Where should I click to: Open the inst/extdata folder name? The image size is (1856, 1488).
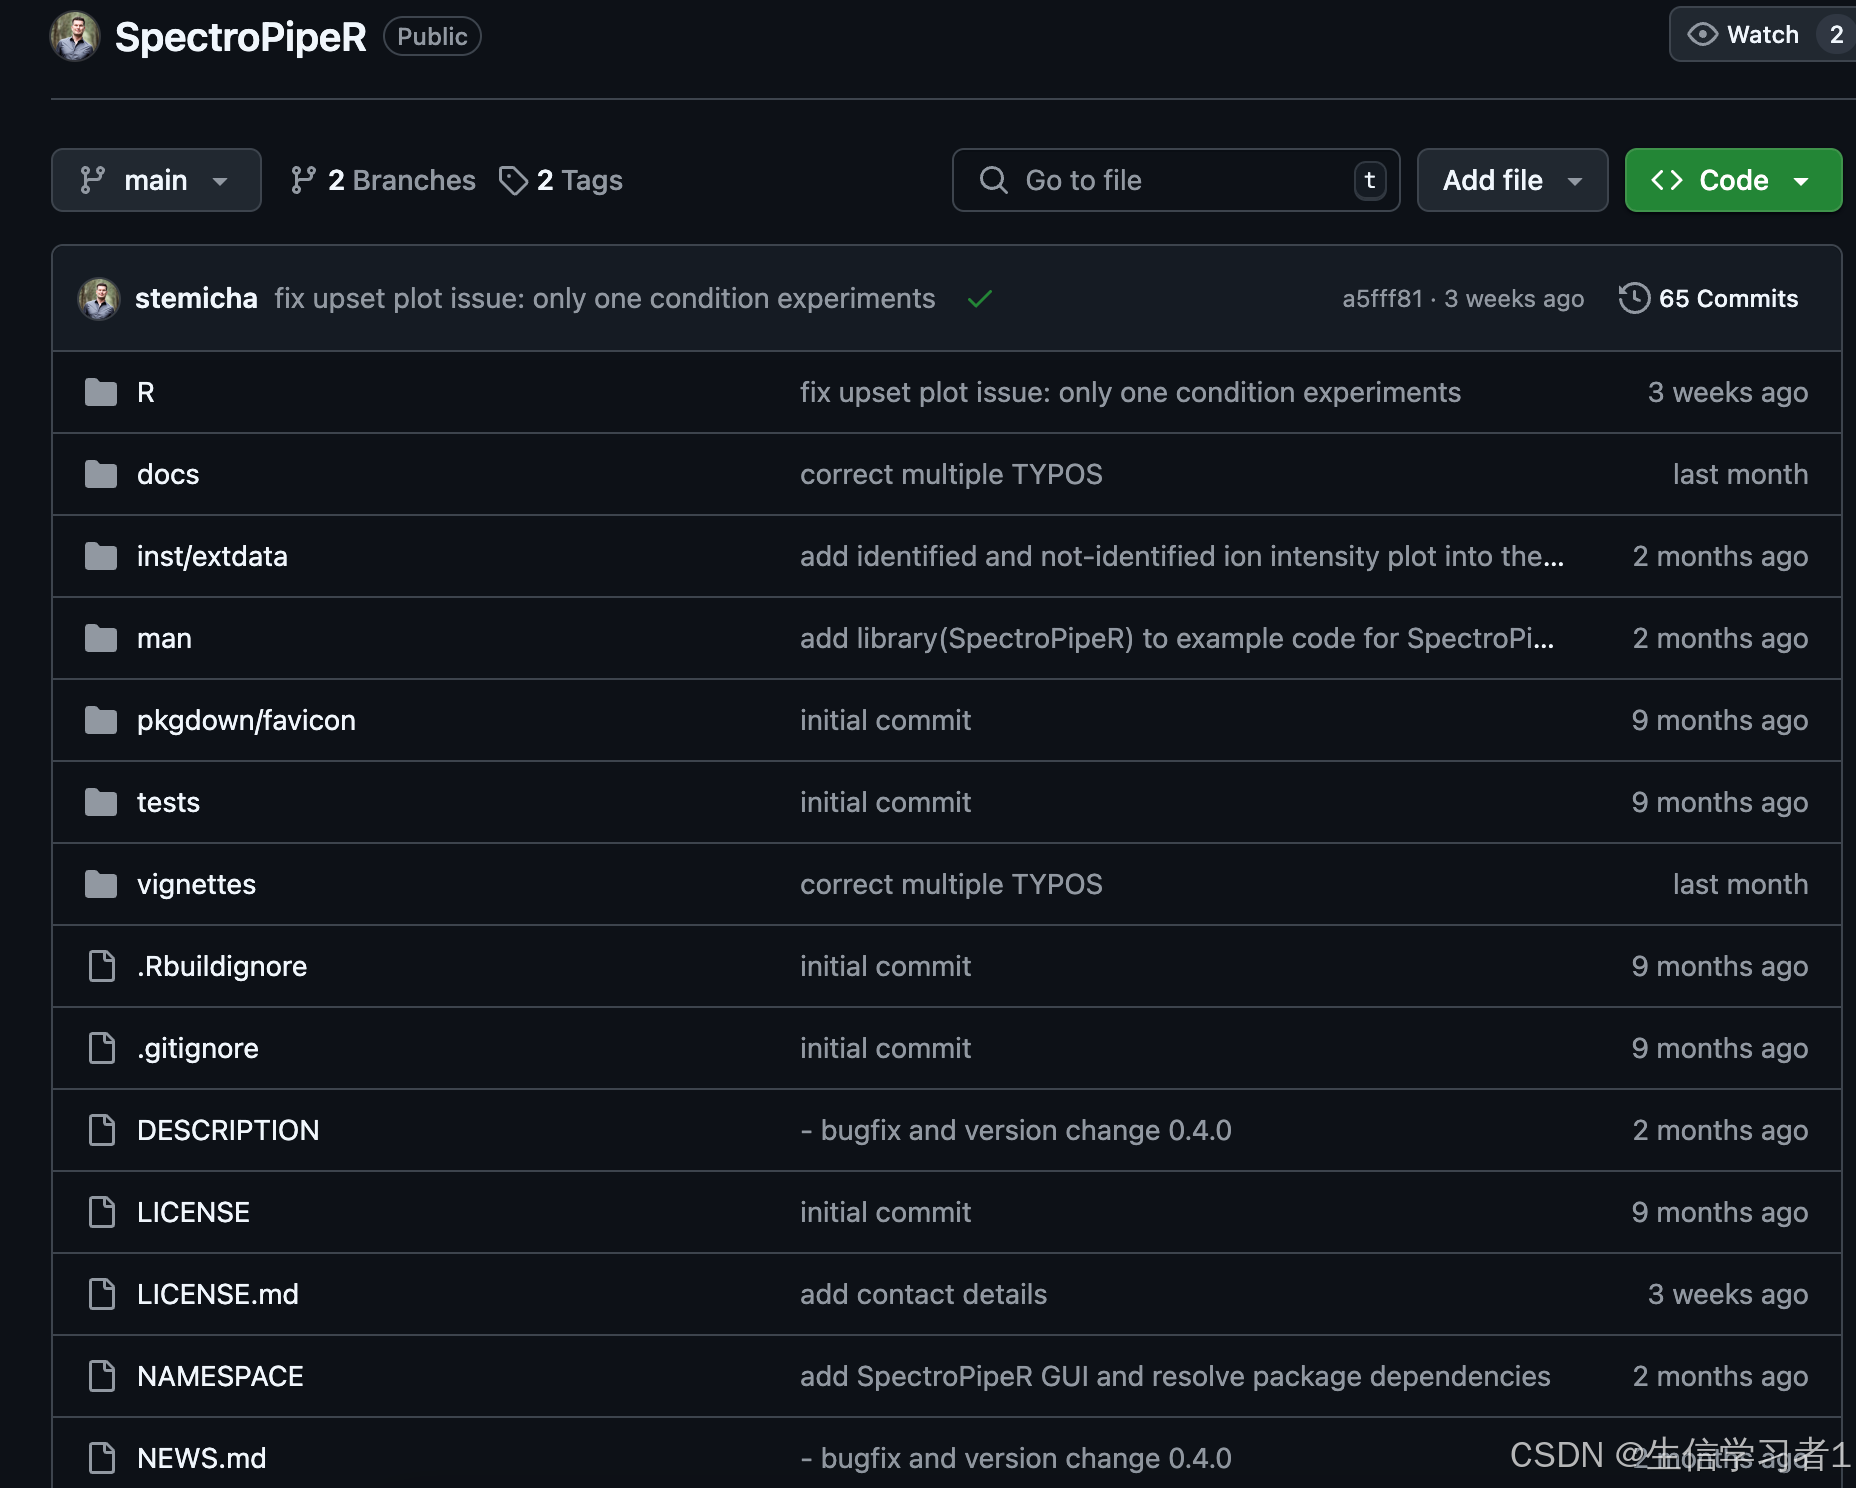pyautogui.click(x=212, y=557)
